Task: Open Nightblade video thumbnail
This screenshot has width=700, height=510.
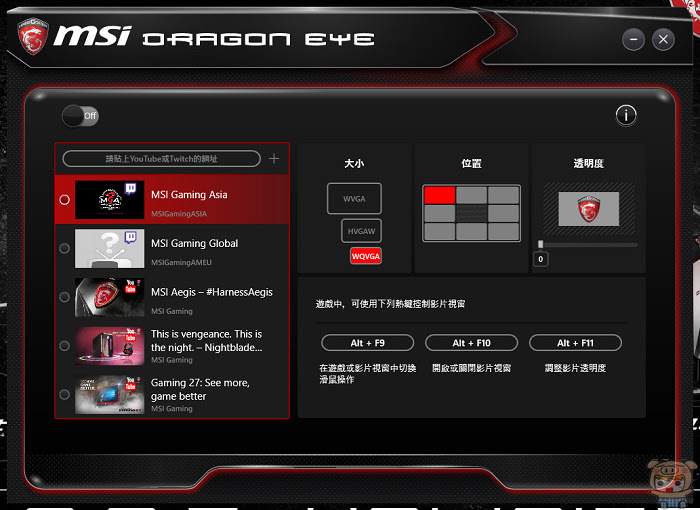Action: click(x=109, y=346)
